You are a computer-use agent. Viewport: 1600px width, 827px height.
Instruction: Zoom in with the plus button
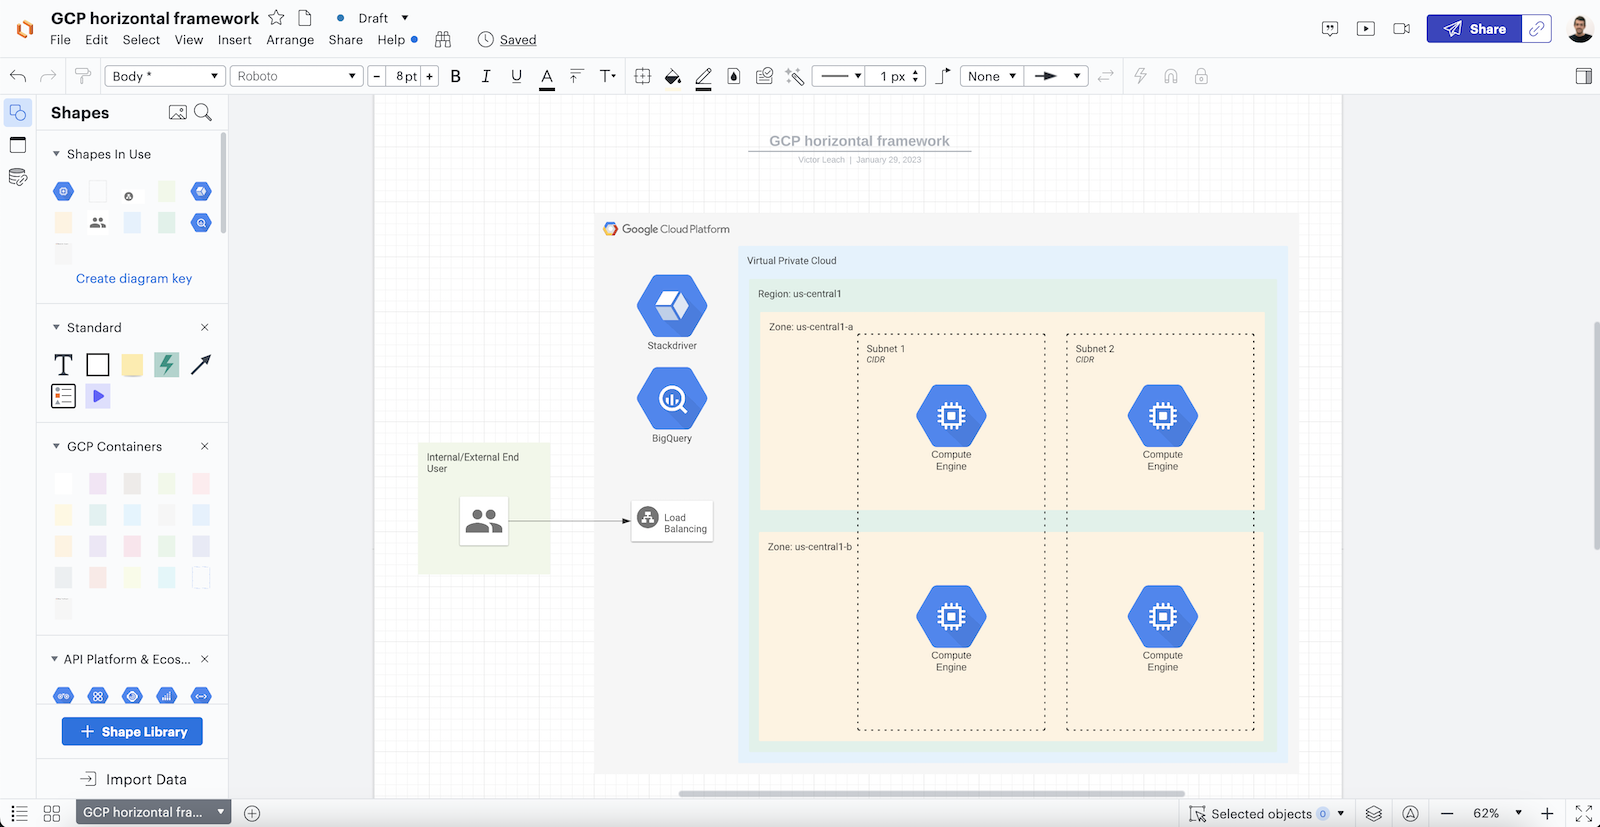[x=1547, y=814]
